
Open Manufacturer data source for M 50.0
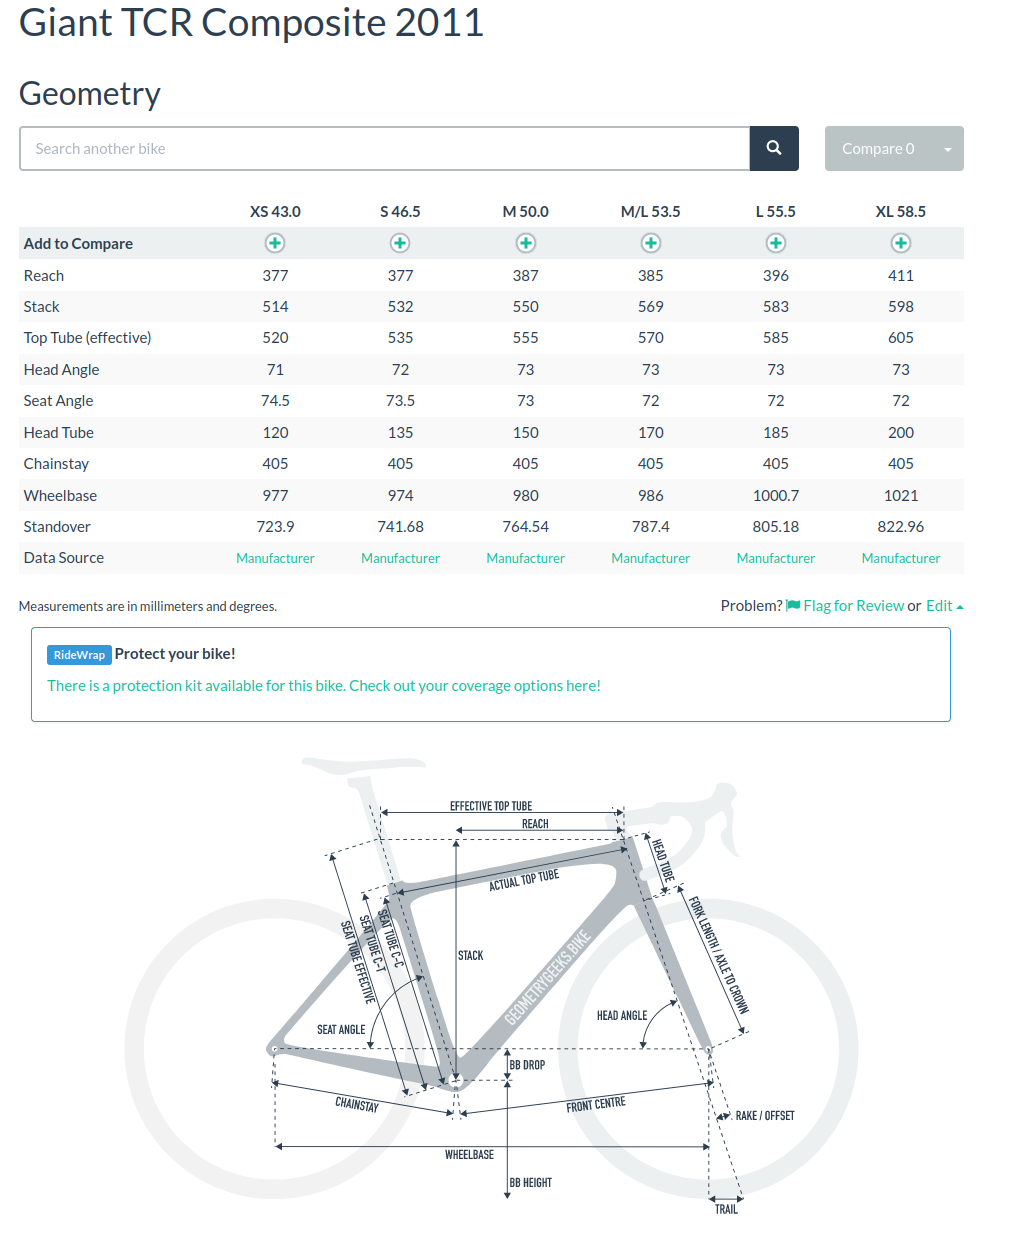tap(526, 558)
